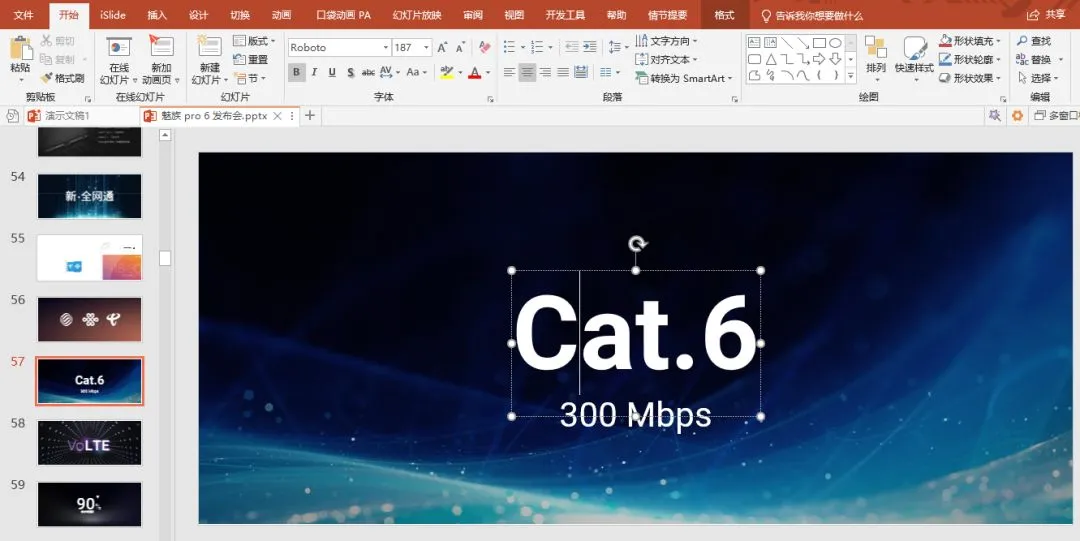The image size is (1080, 541).
Task: Click the orange gear settings icon
Action: point(1017,116)
